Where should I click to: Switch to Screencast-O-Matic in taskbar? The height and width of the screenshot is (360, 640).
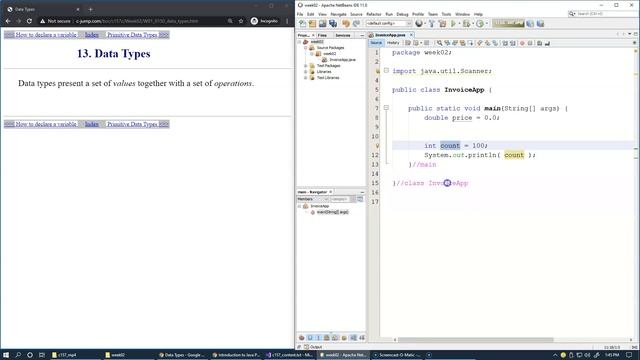[x=397, y=355]
